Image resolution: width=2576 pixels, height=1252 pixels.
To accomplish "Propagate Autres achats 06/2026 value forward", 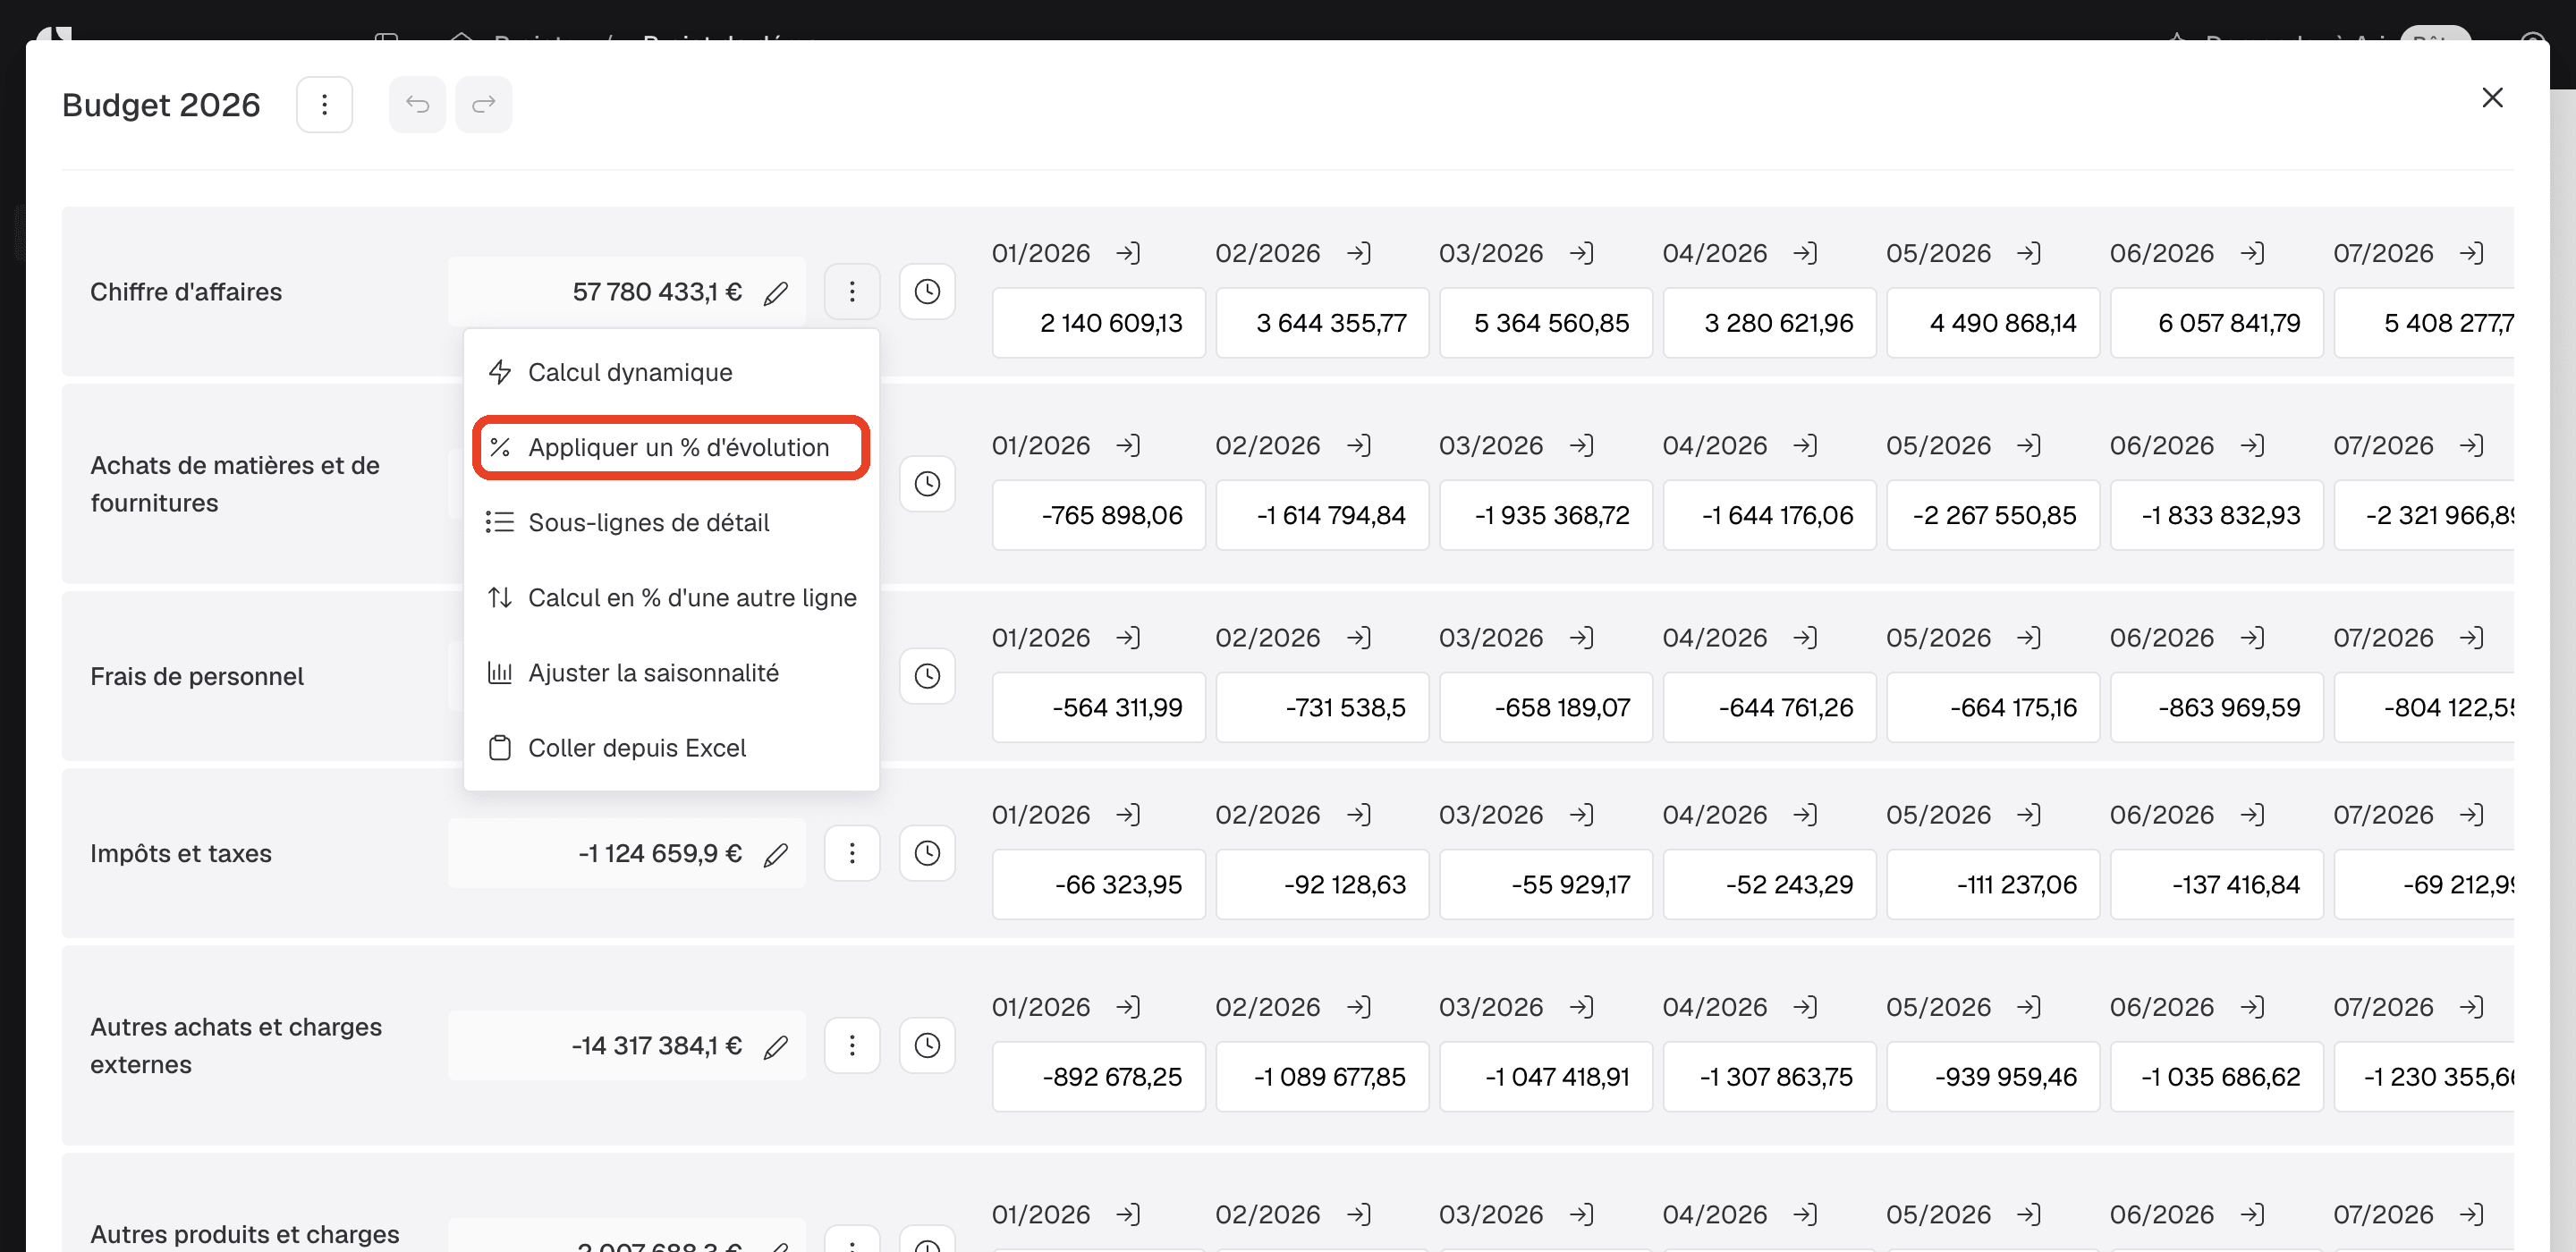I will (2252, 1007).
